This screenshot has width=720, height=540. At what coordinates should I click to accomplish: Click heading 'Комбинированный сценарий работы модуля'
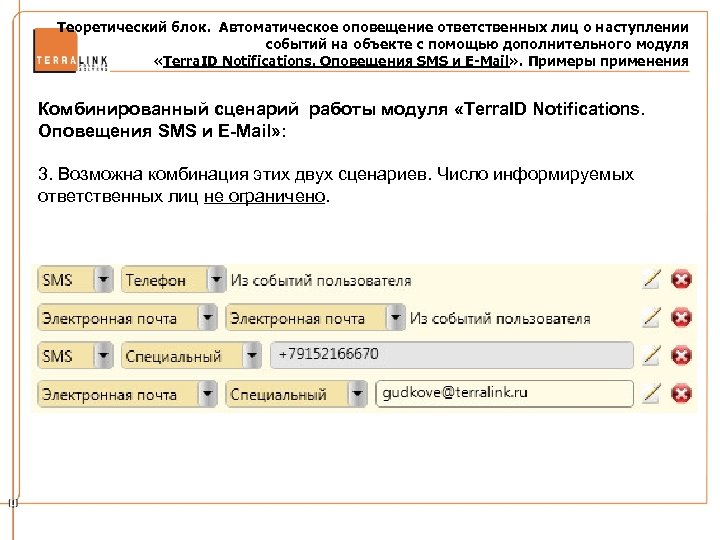(242, 109)
